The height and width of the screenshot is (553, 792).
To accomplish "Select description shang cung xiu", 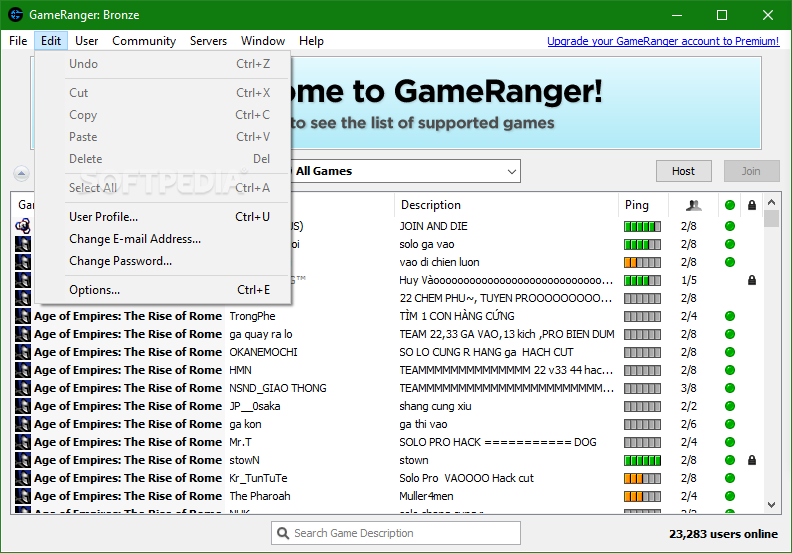I will click(435, 407).
